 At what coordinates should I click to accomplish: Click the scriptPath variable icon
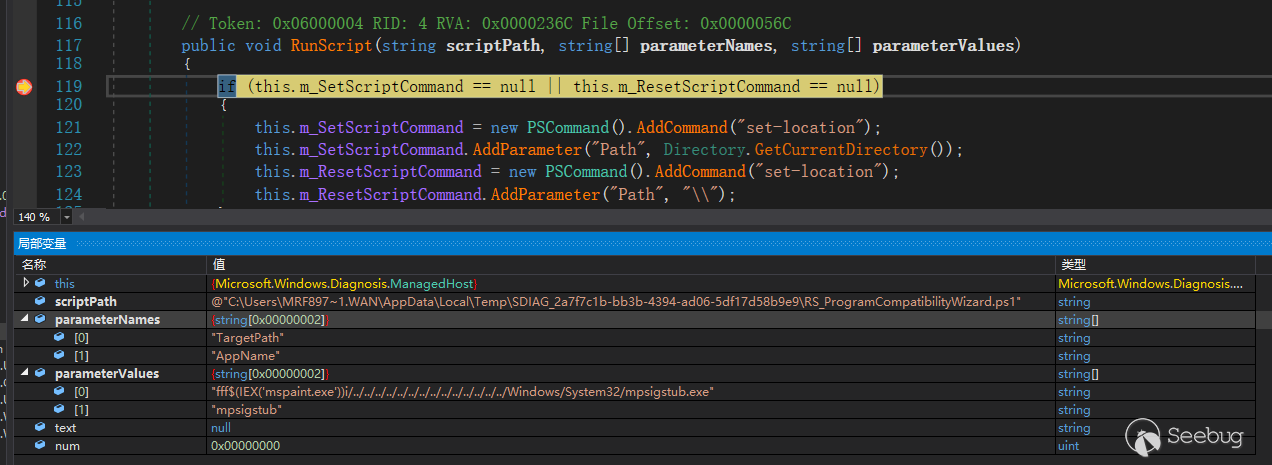click(x=40, y=301)
